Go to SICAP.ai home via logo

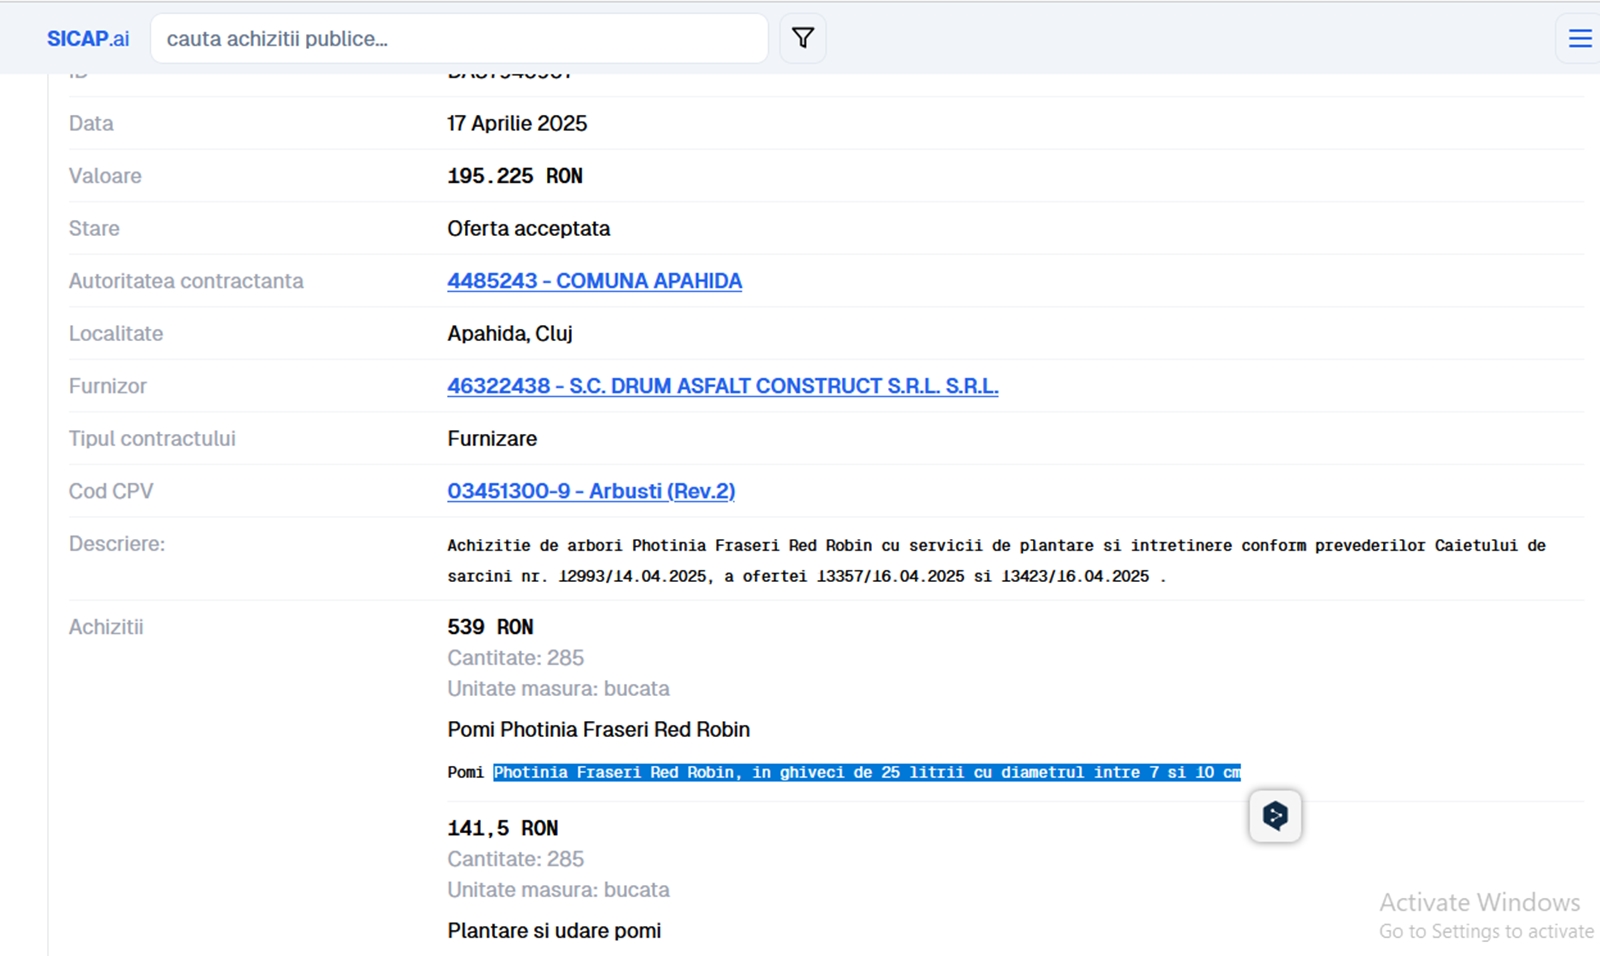point(88,39)
